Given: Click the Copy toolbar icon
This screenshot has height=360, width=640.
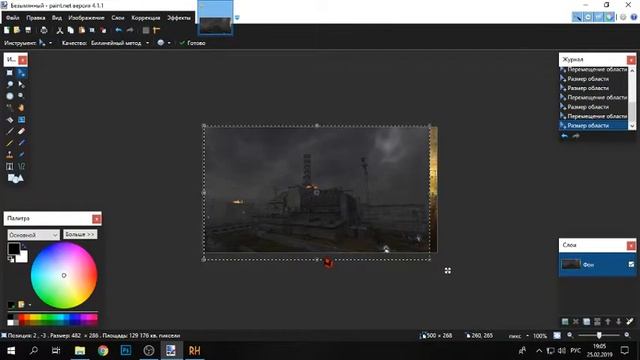Looking at the screenshot, I should point(71,30).
